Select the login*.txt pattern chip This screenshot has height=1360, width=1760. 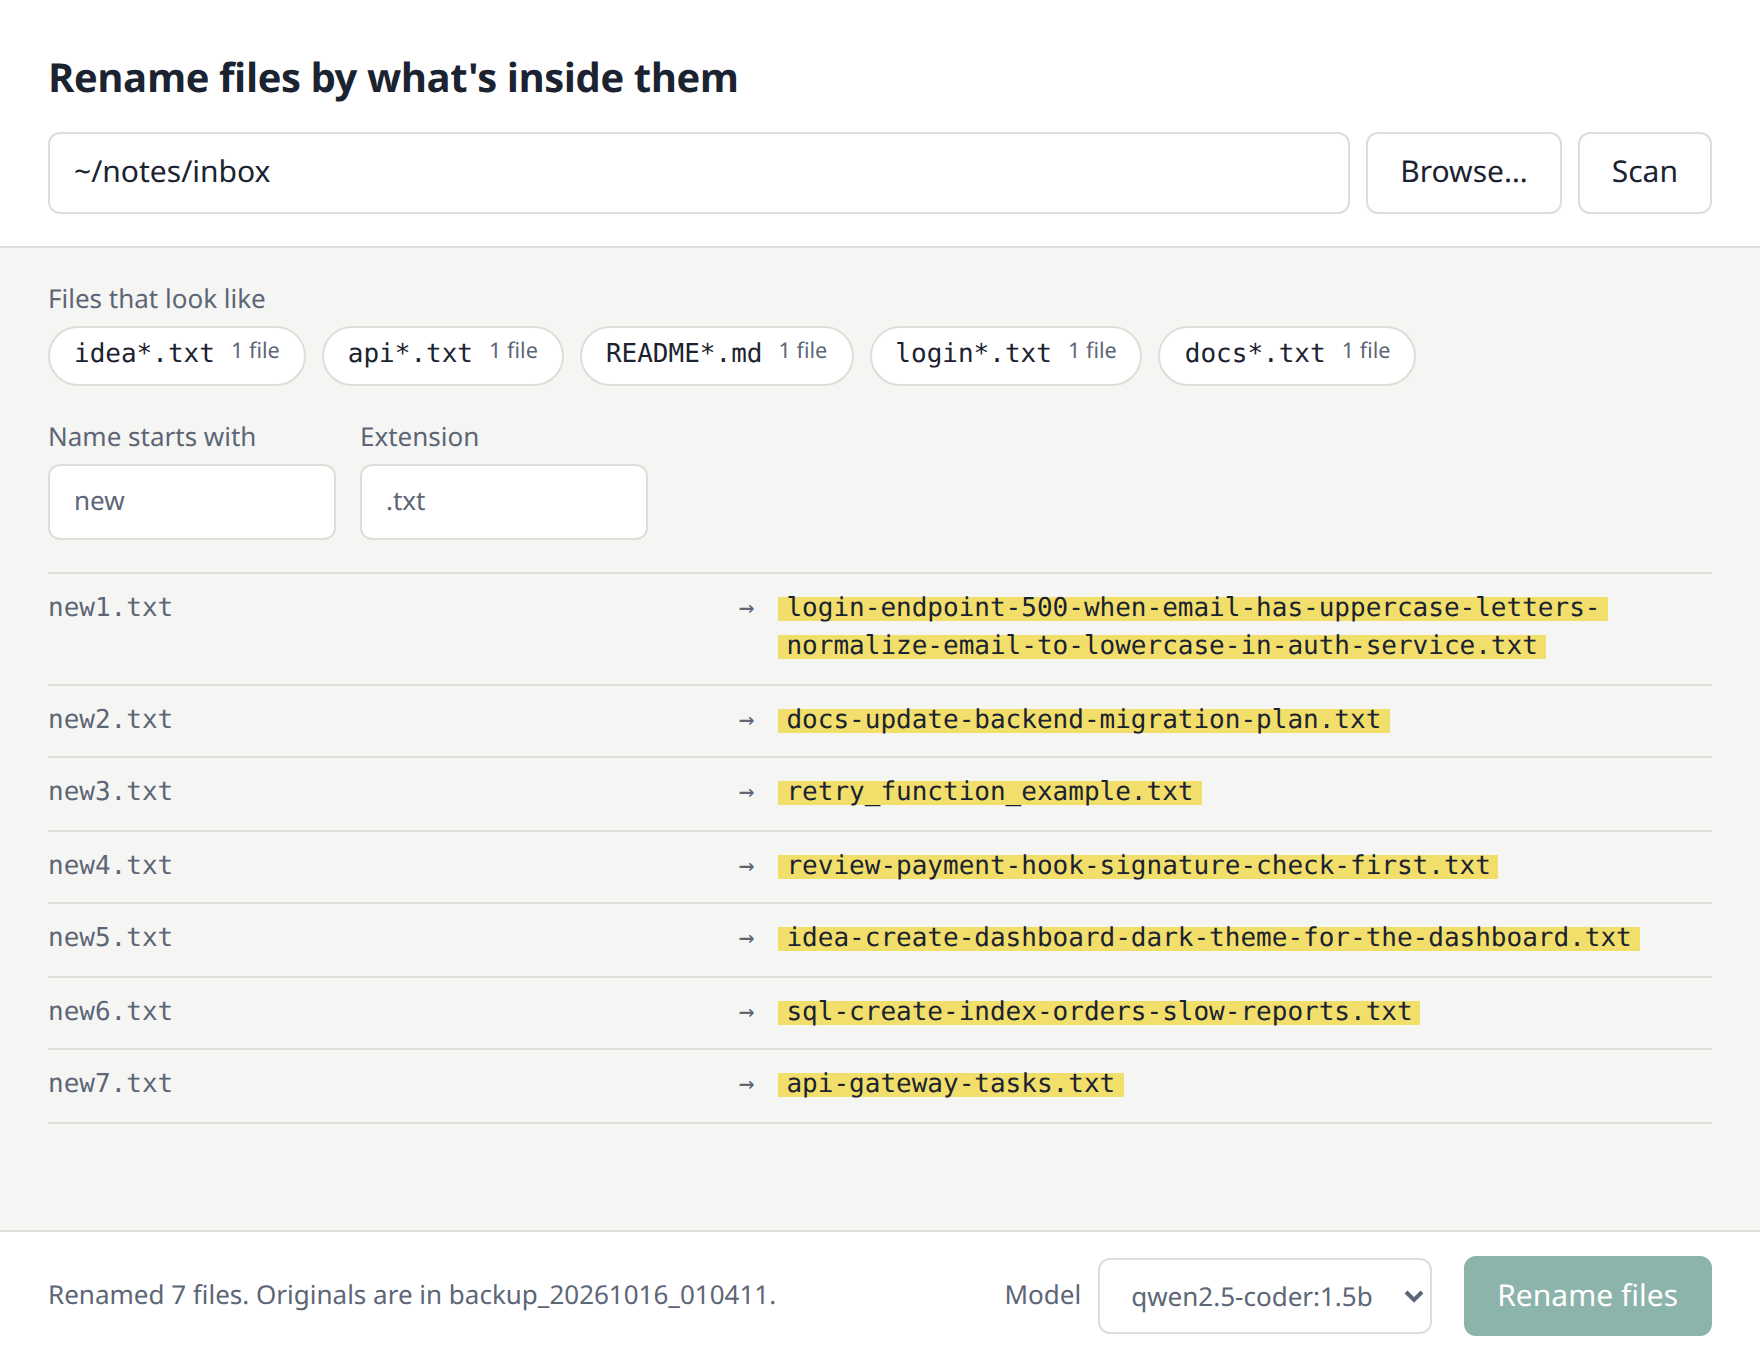click(1006, 355)
